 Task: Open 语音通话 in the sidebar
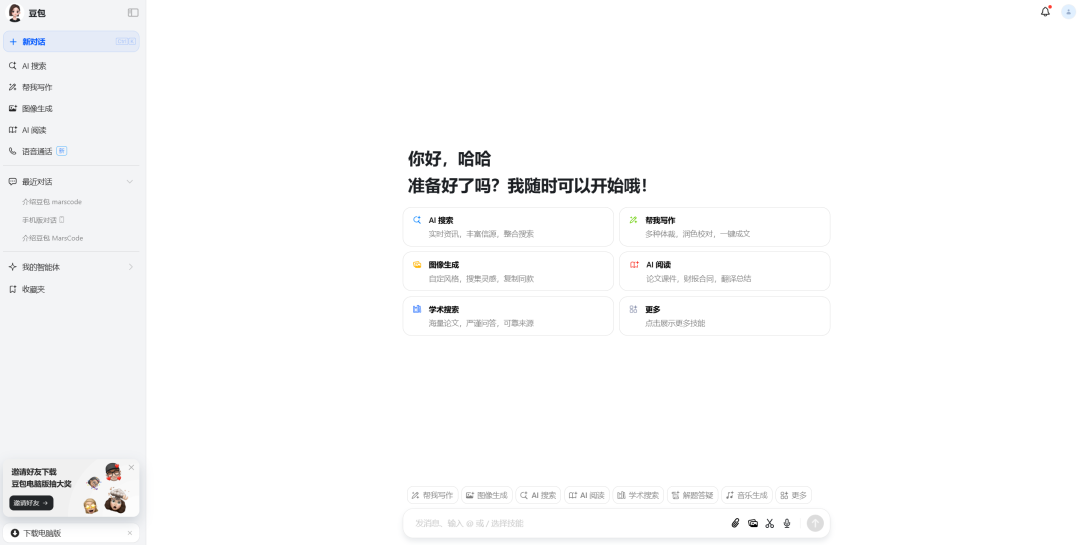click(x=72, y=152)
